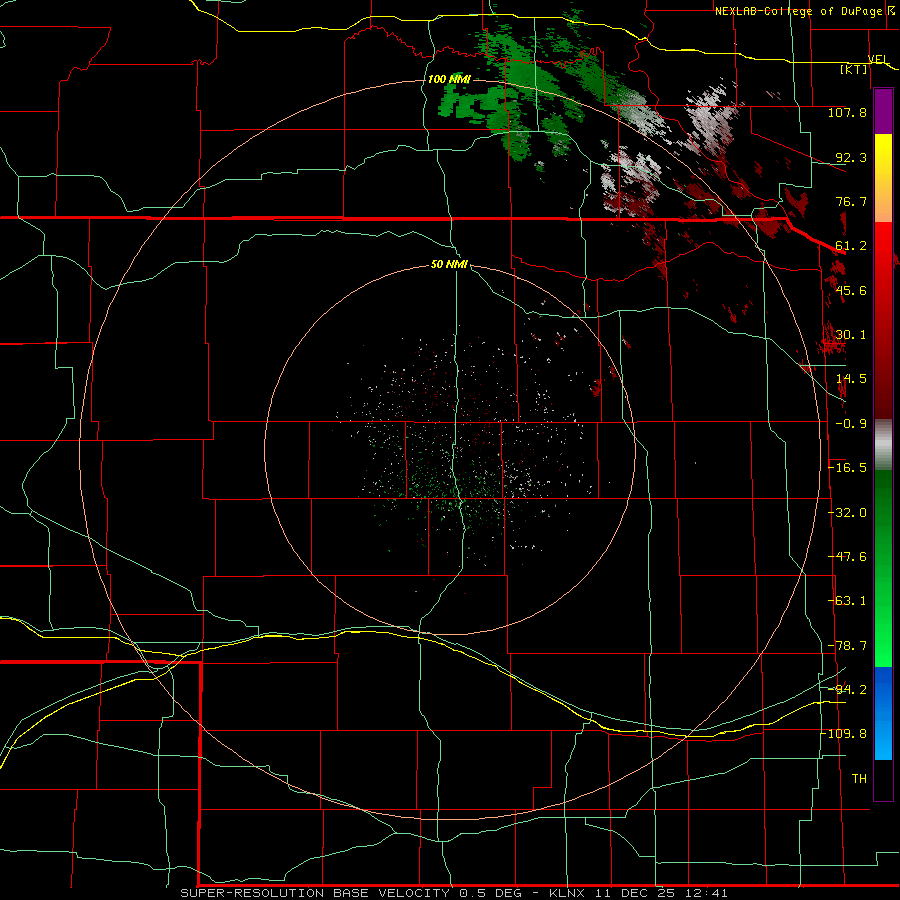Click the 30.1 velocity scale value
Viewport: 900px width, 900px height.
[x=851, y=335]
